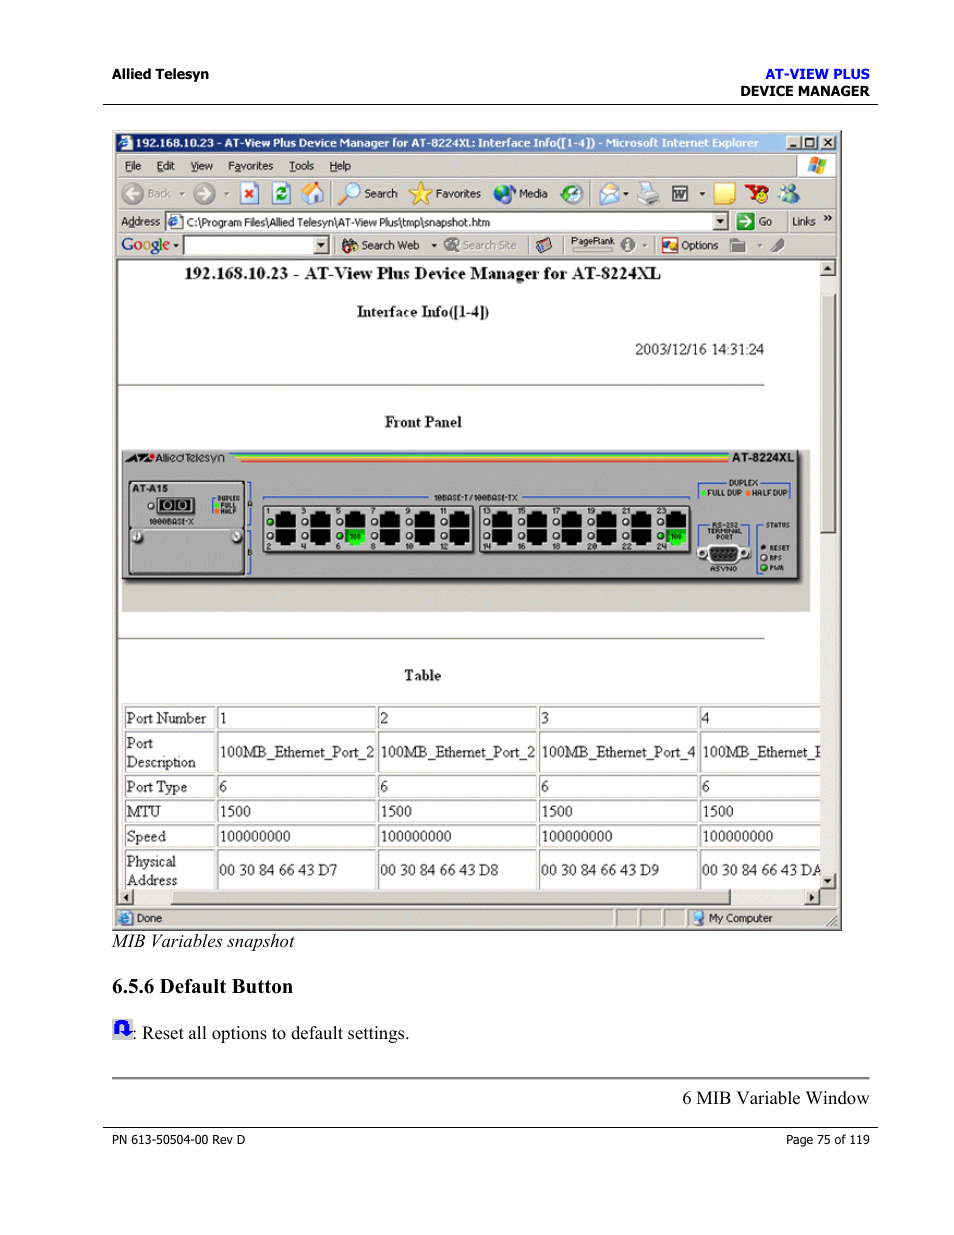Open the Search Web dropdown arrow
954x1235 pixels.
coord(434,245)
